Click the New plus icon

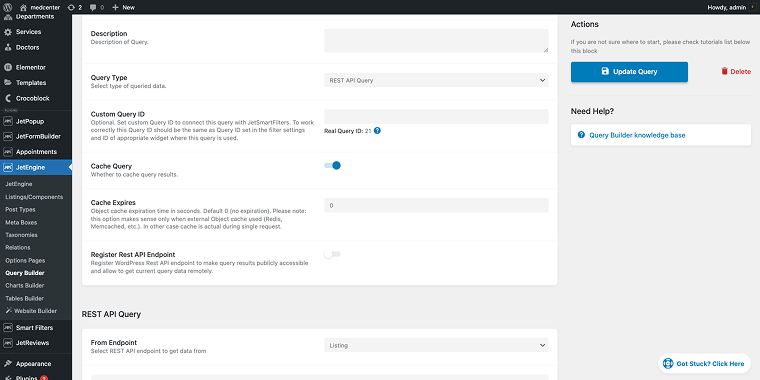click(115, 7)
